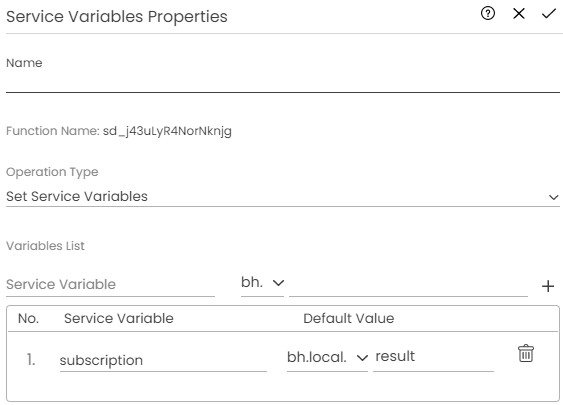
Task: Edit the subscription variable name field
Action: pos(163,360)
